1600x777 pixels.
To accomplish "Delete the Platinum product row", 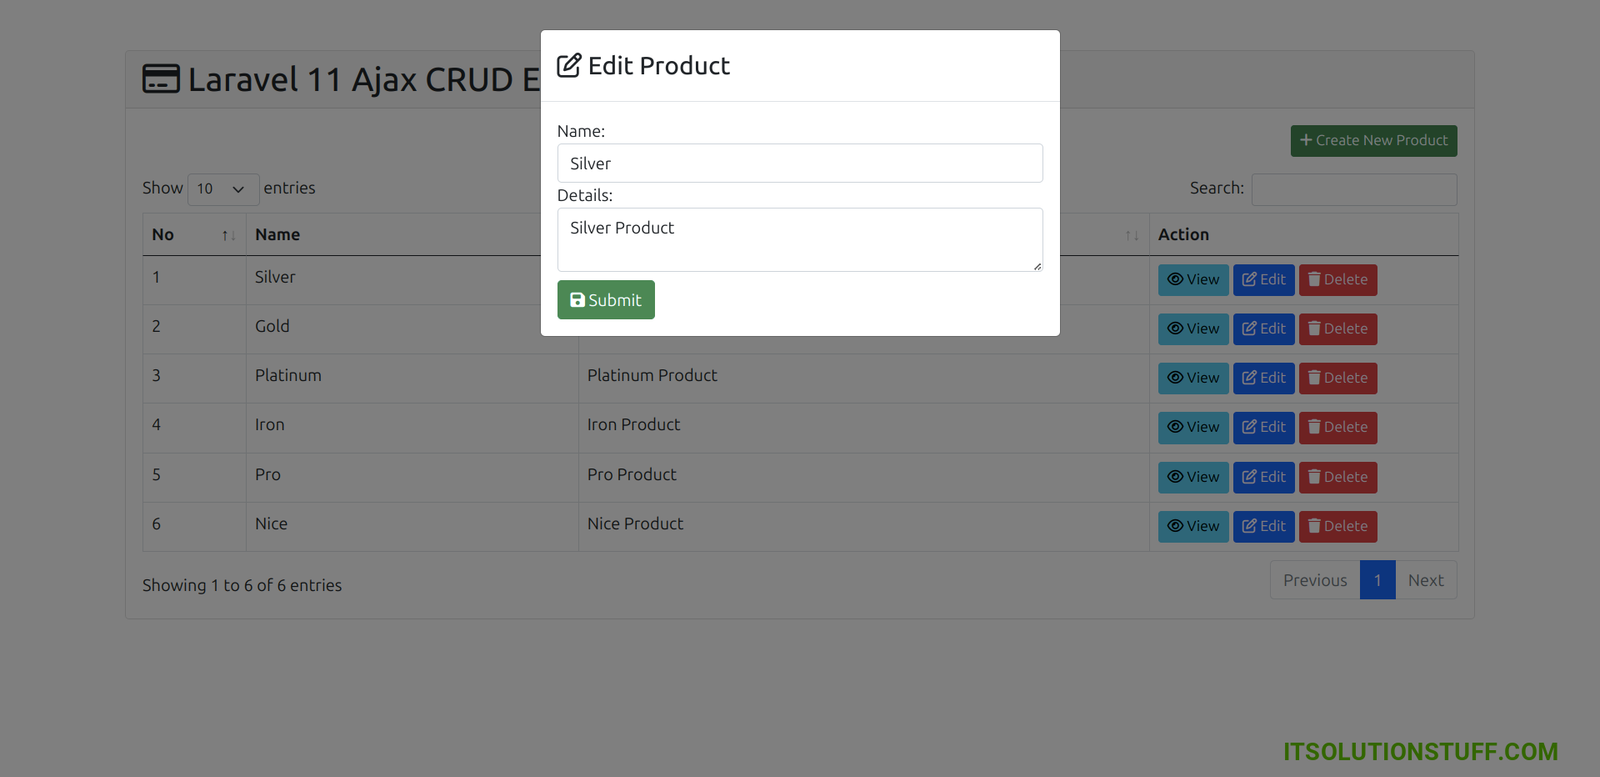I will [1337, 378].
